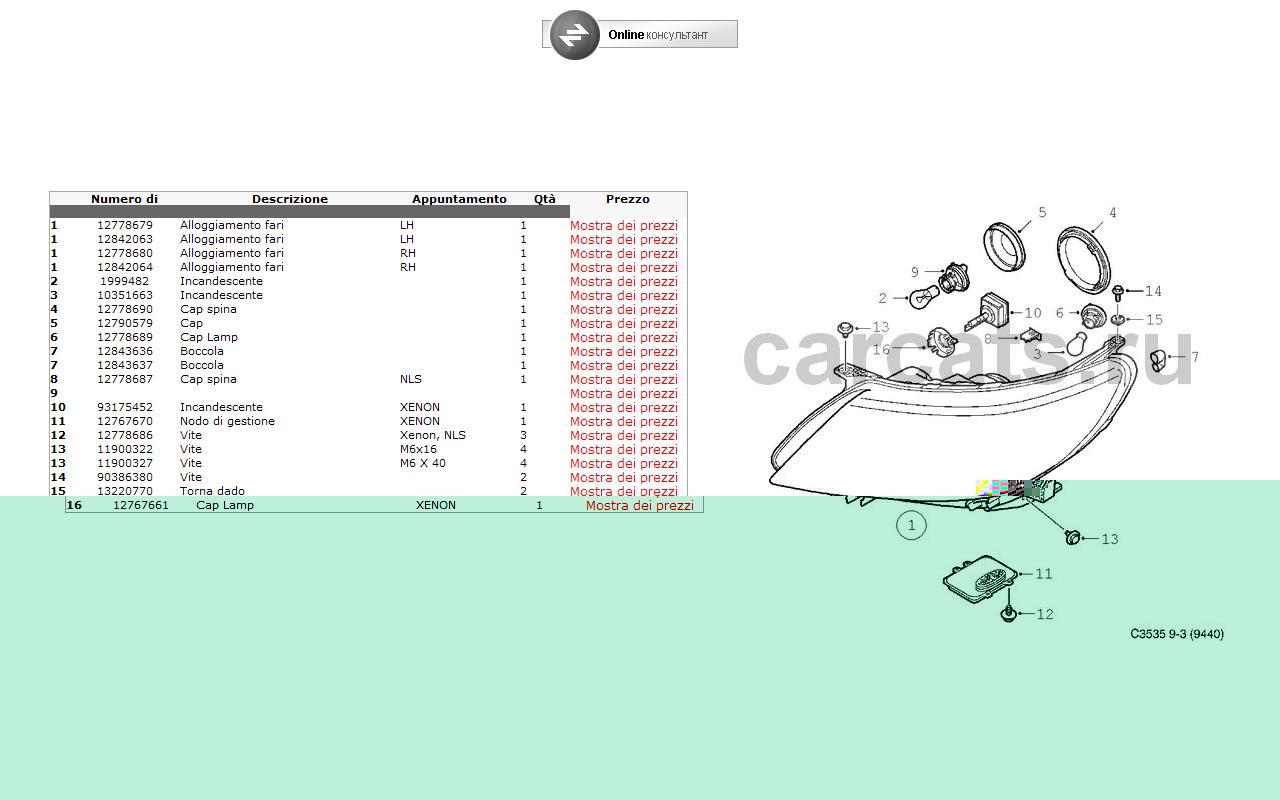
Task: Click the Prezzo column header
Action: pos(627,199)
